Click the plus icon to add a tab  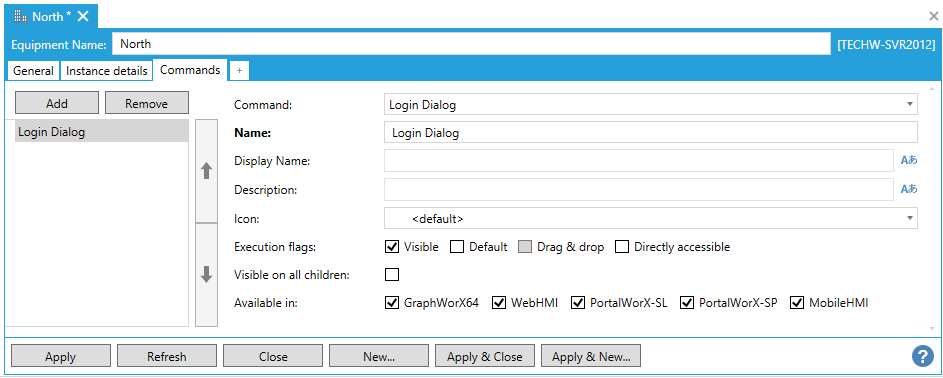click(x=239, y=71)
